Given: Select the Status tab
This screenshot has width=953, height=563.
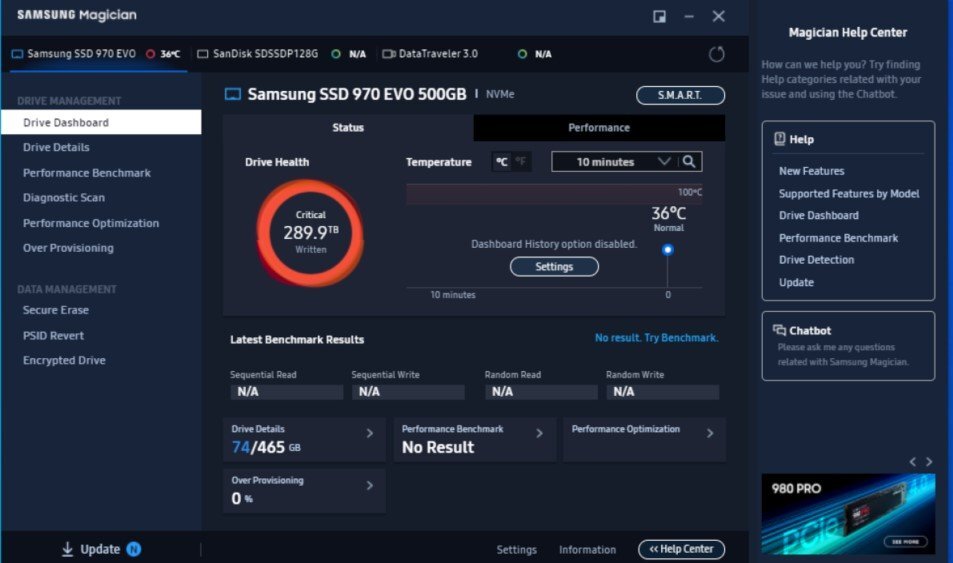Looking at the screenshot, I should pos(348,128).
